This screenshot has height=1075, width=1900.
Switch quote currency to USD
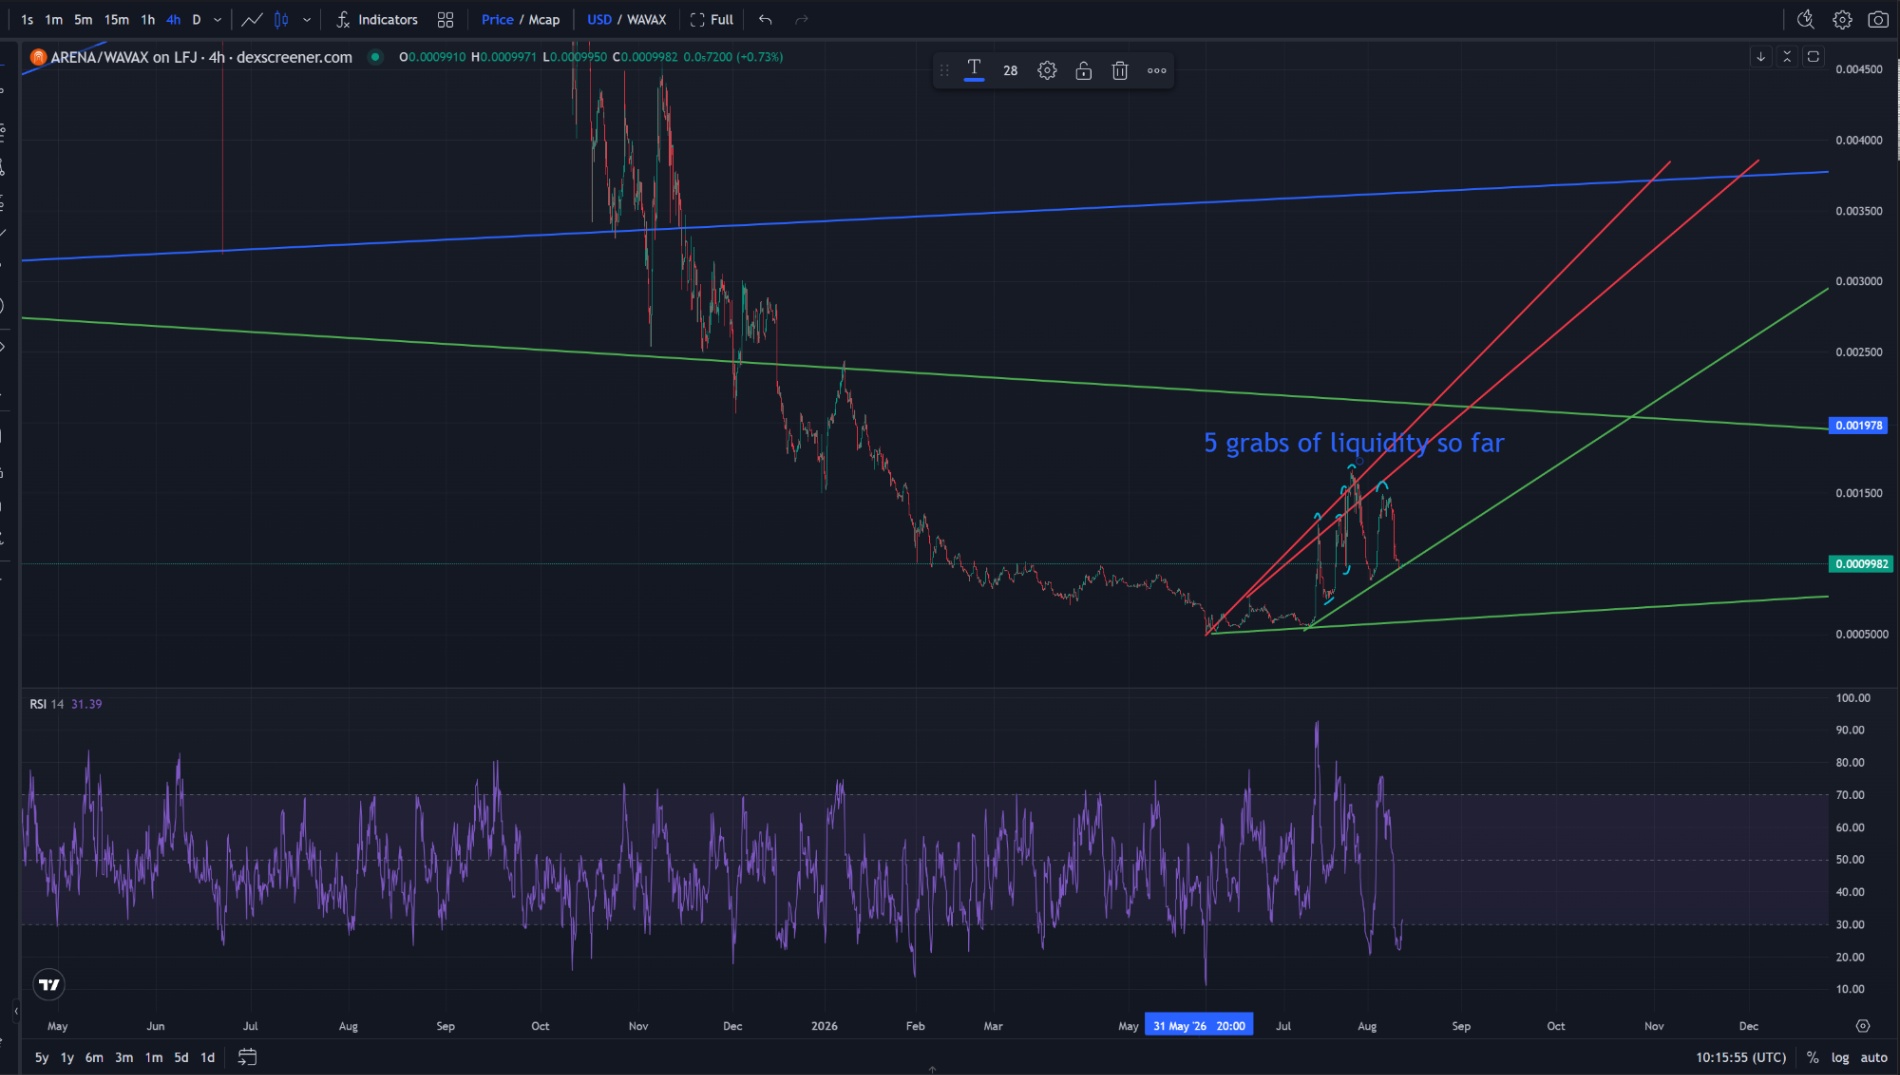599,19
